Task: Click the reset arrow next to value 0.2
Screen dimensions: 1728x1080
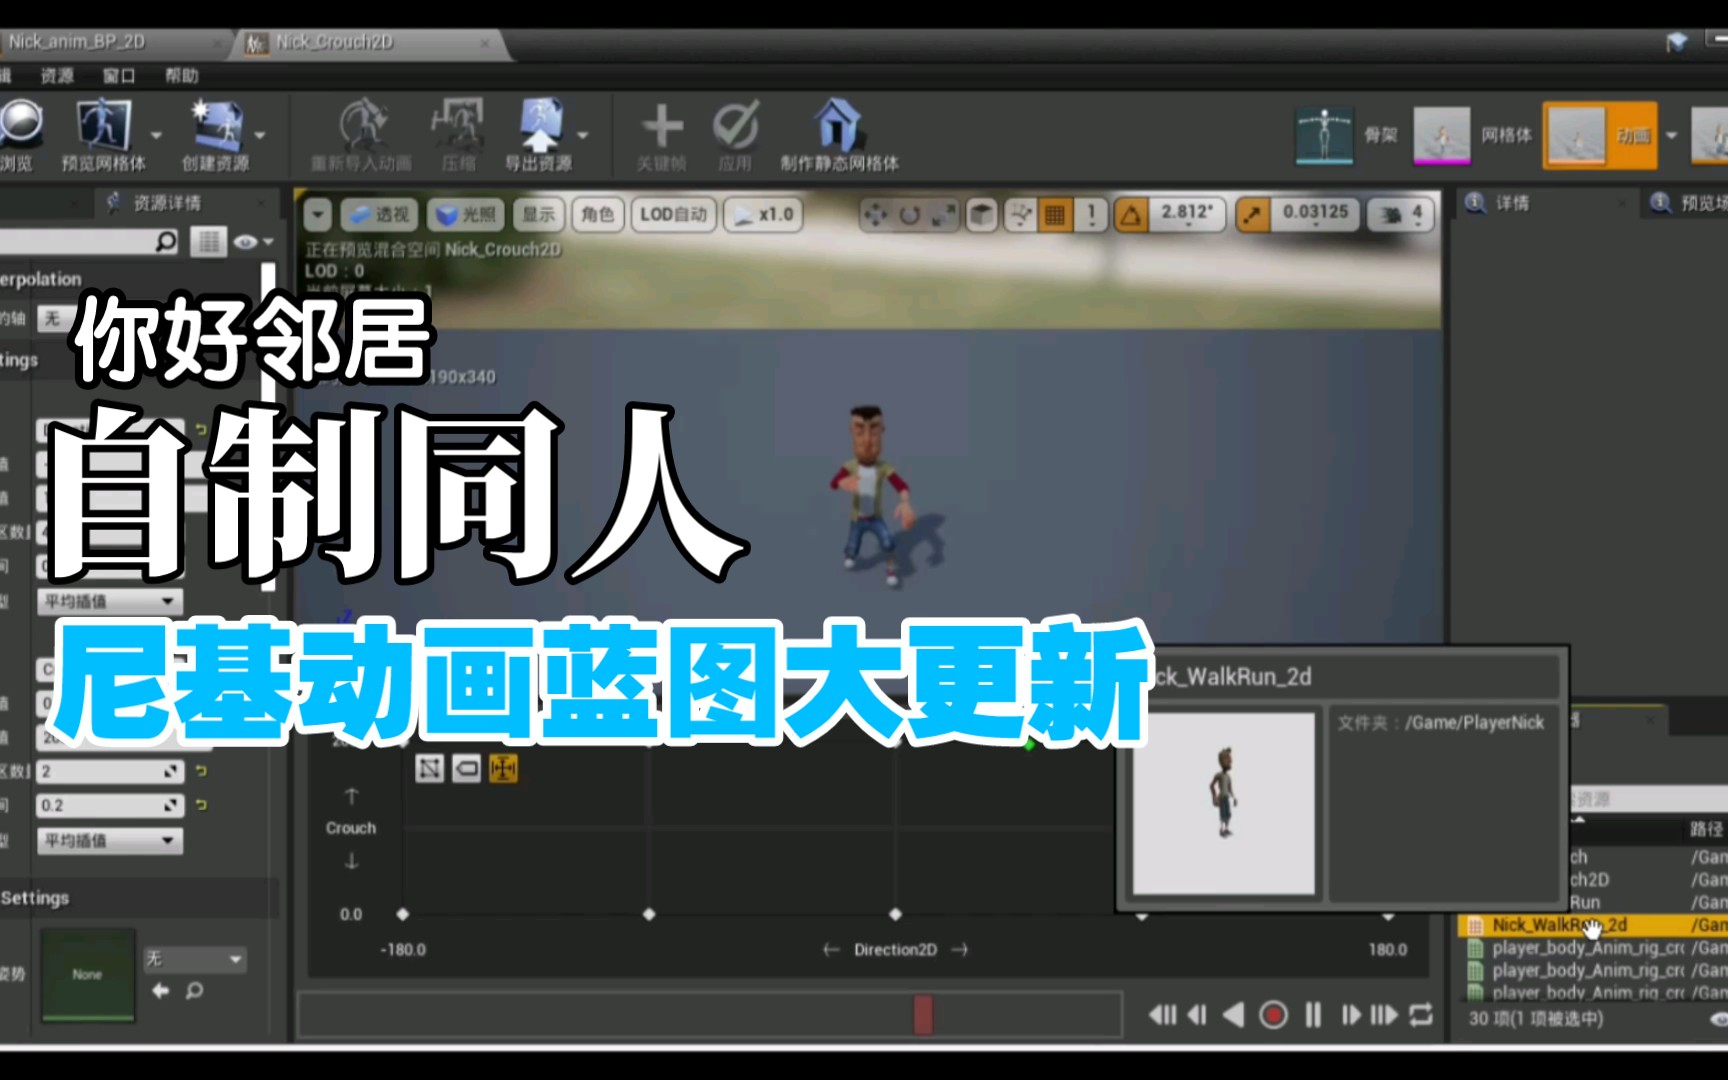Action: pyautogui.click(x=201, y=805)
